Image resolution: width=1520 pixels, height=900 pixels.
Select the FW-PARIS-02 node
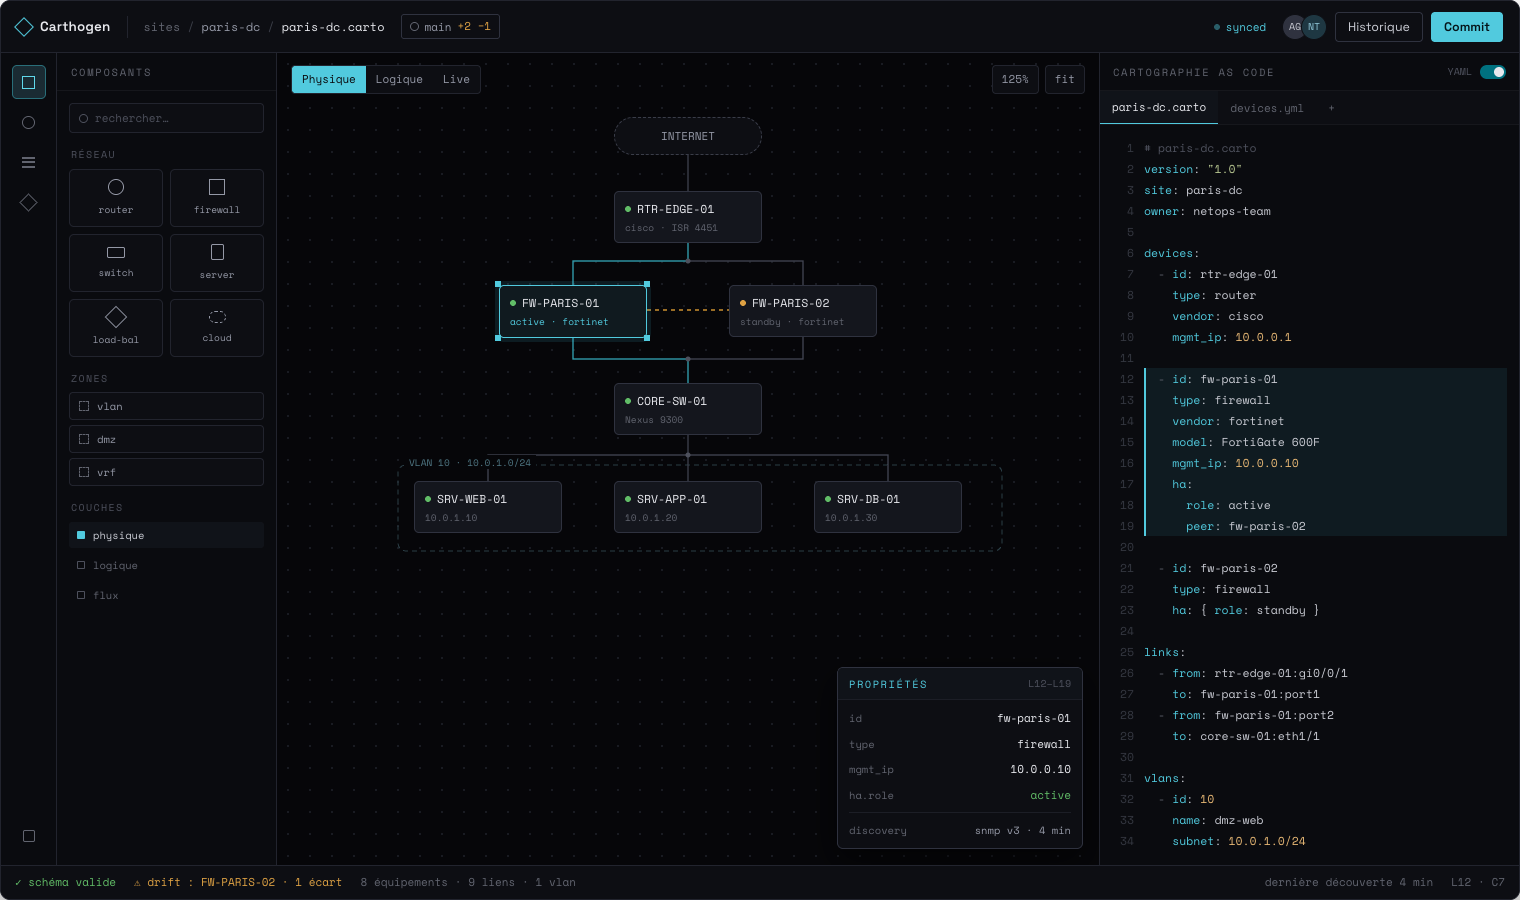coord(803,311)
